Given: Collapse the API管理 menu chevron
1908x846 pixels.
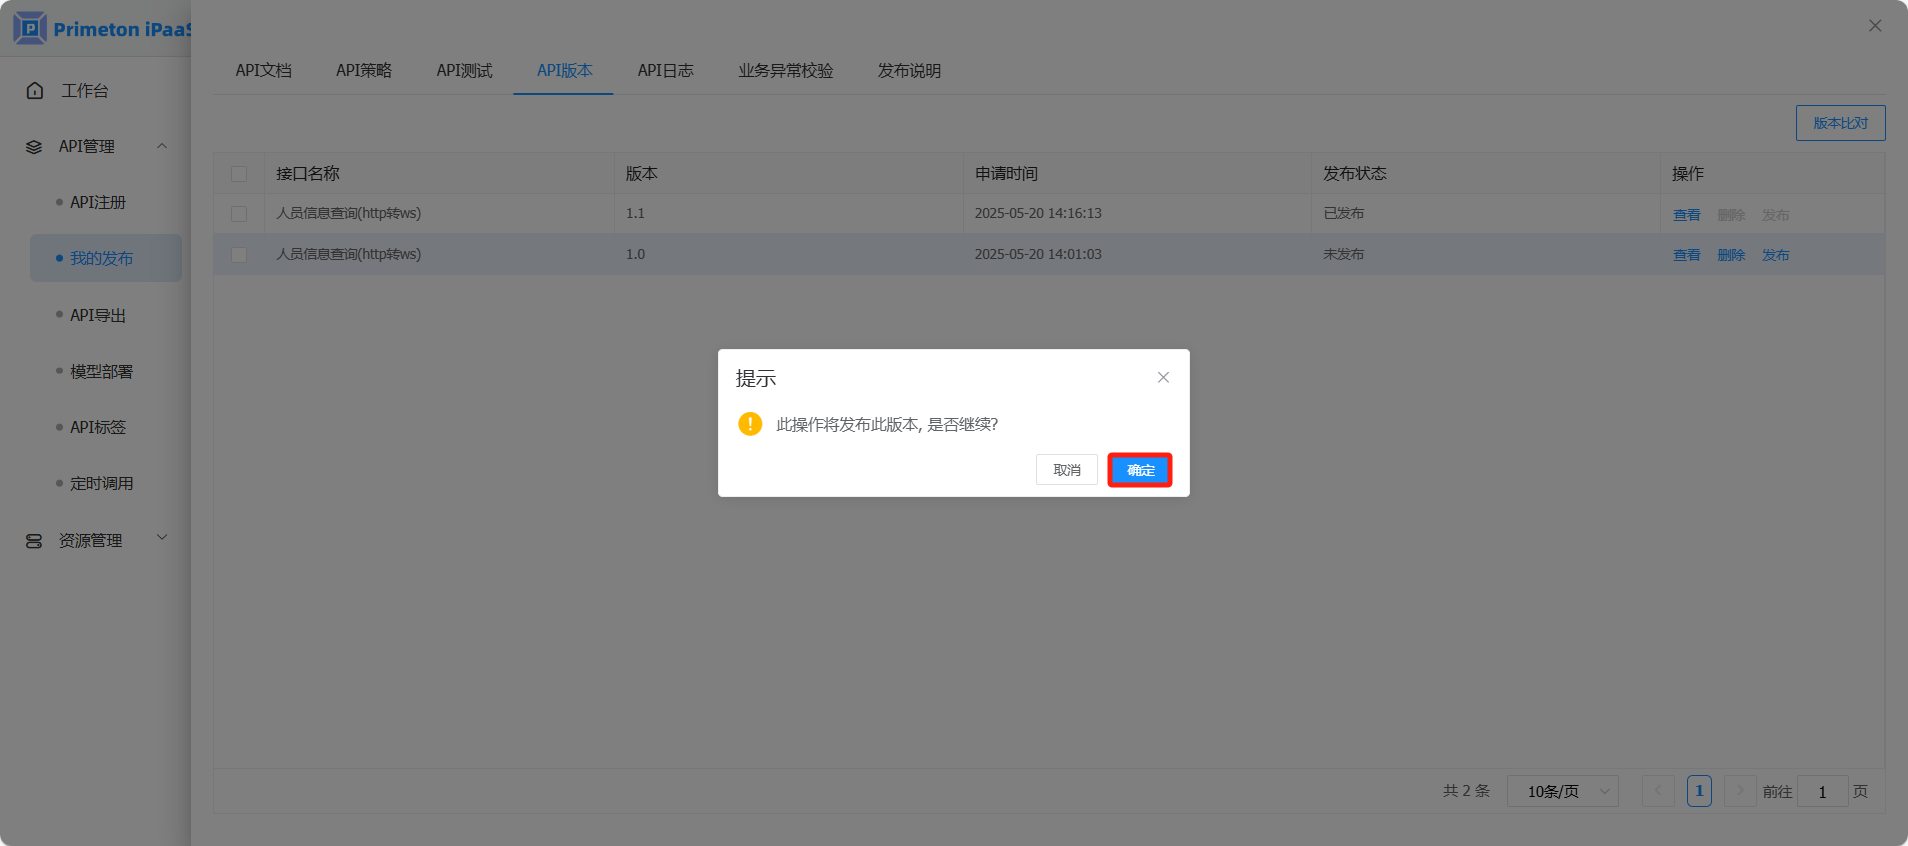Looking at the screenshot, I should (x=162, y=146).
